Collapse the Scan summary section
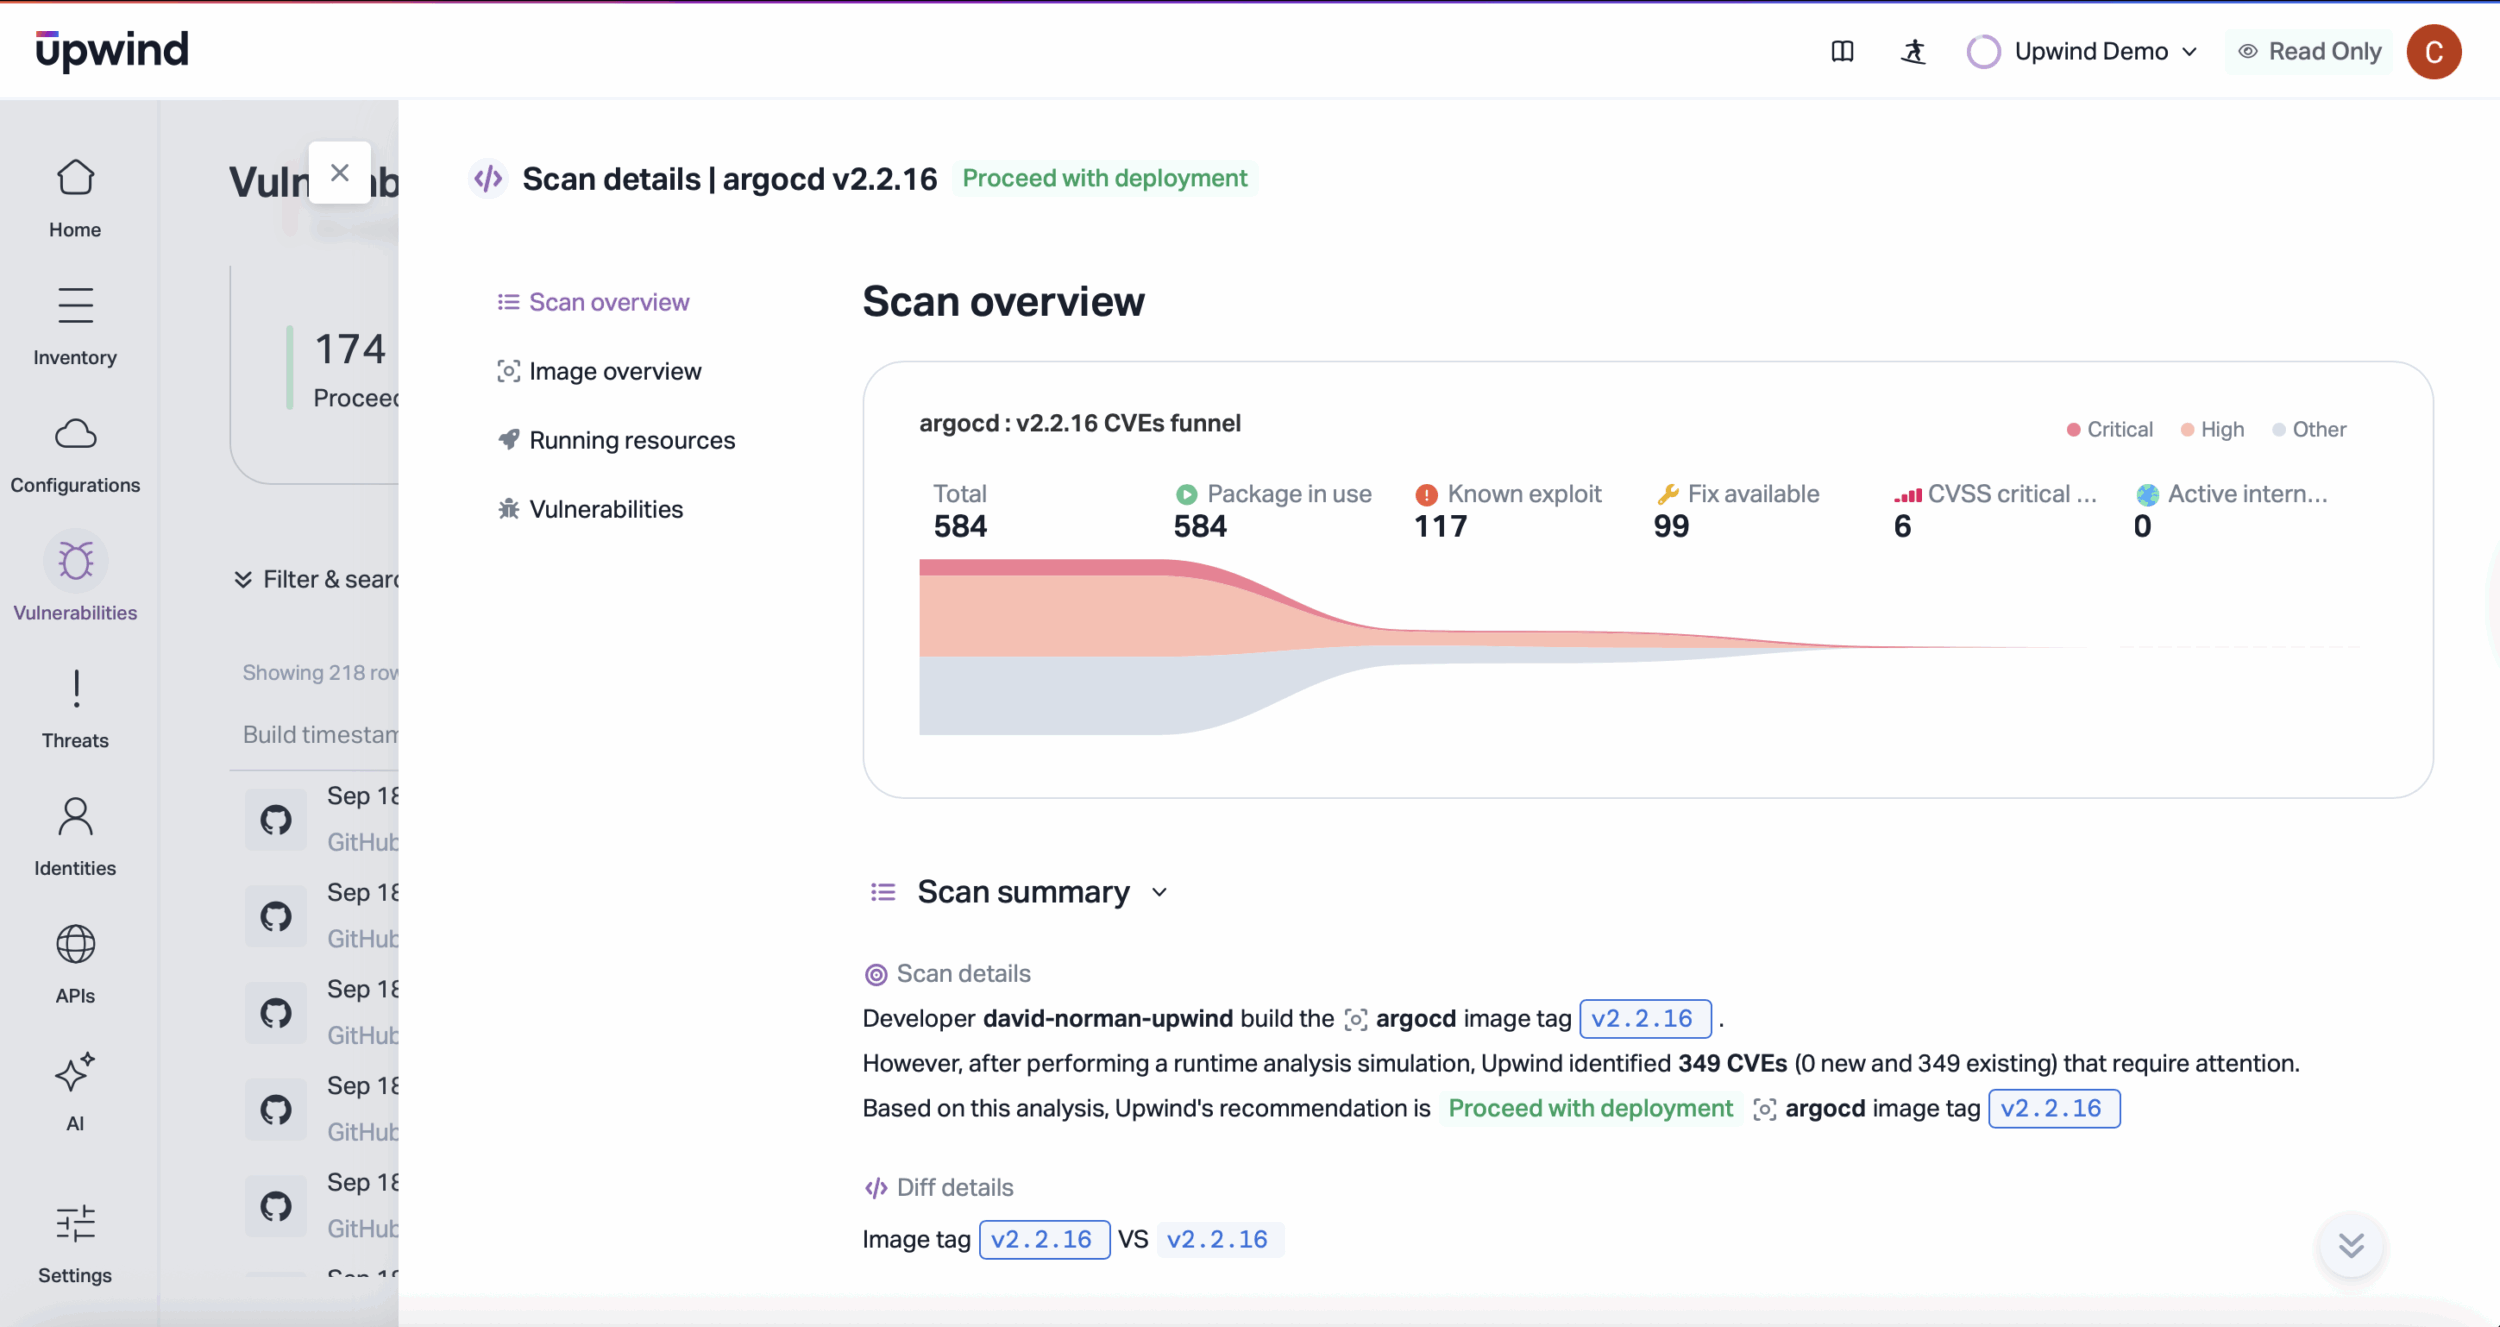Image resolution: width=2500 pixels, height=1327 pixels. click(x=1159, y=892)
